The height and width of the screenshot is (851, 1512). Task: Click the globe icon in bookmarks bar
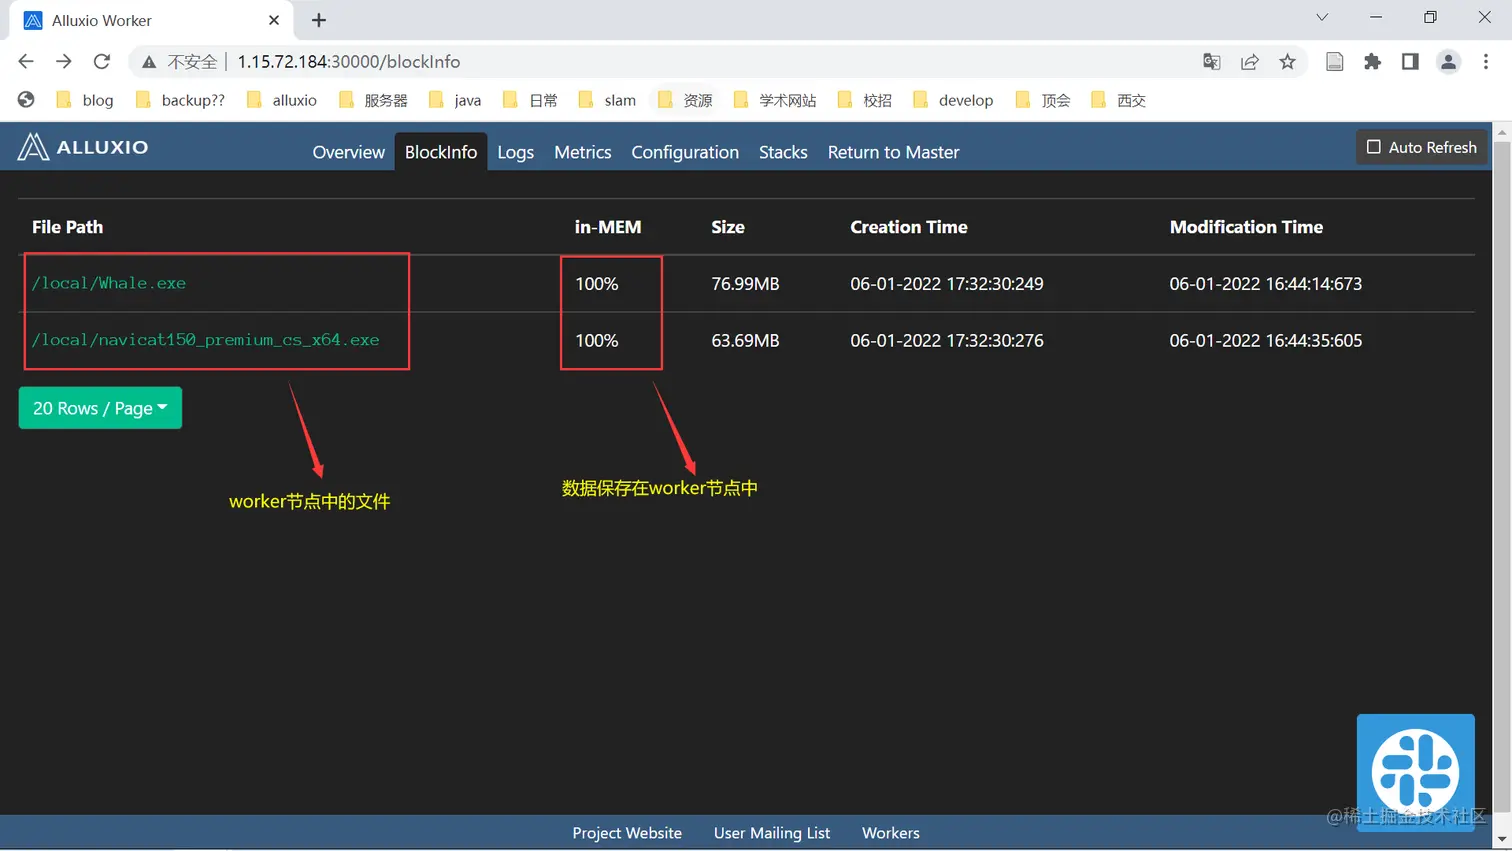(26, 100)
